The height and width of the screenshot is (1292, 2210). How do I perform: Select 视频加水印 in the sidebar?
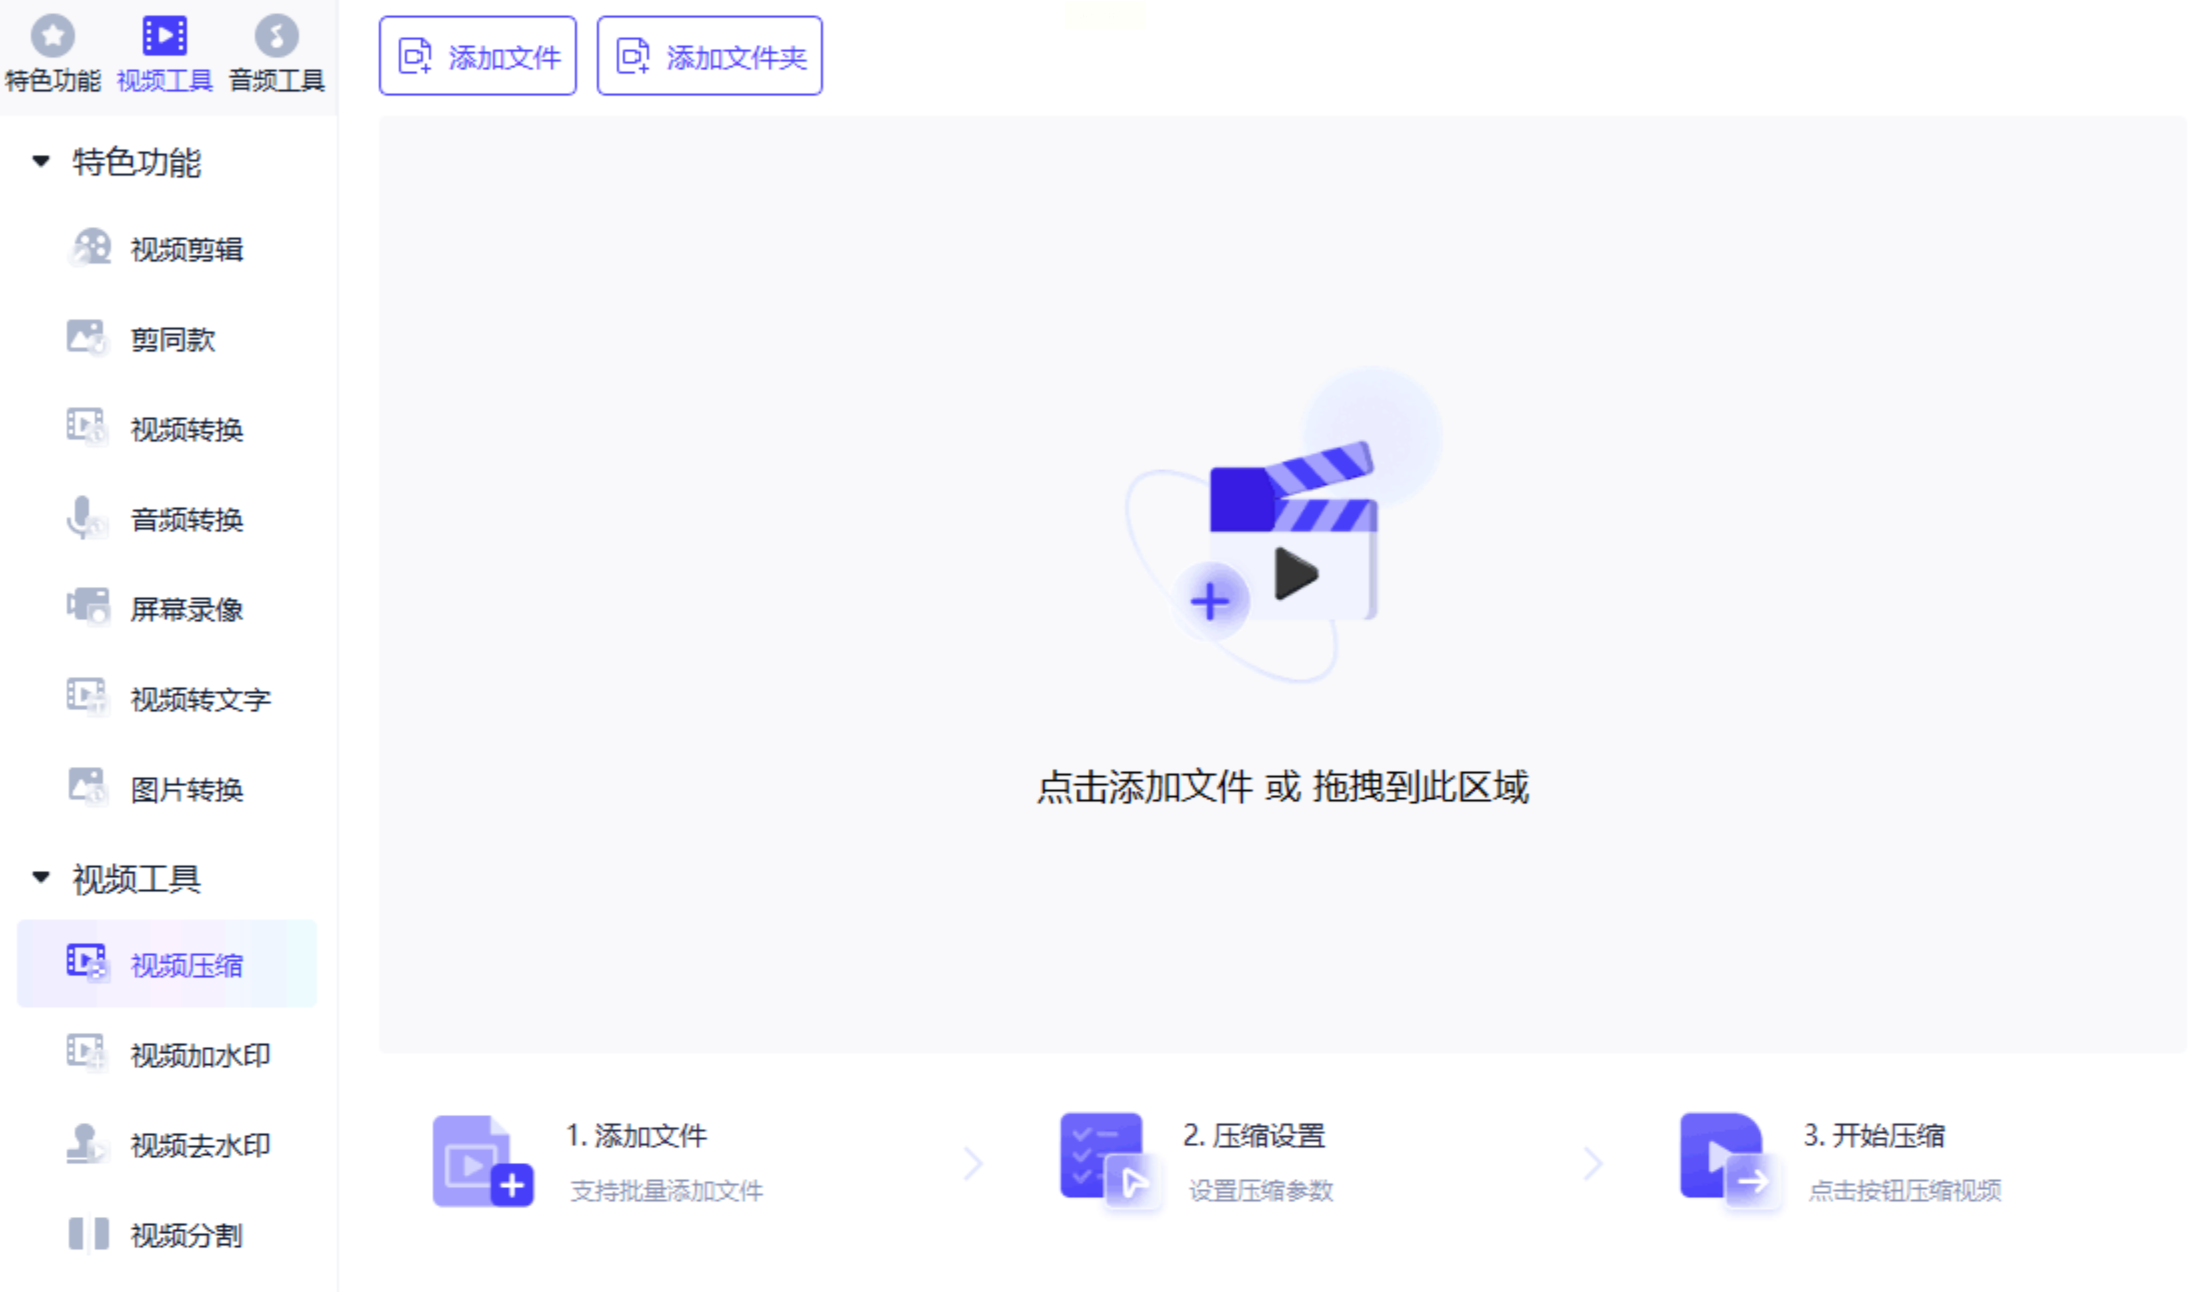(x=200, y=1055)
